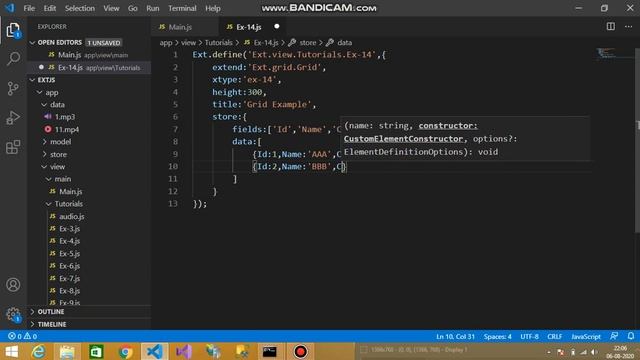The height and width of the screenshot is (360, 640).
Task: Launch Internet Explorer from taskbar
Action: (38, 351)
